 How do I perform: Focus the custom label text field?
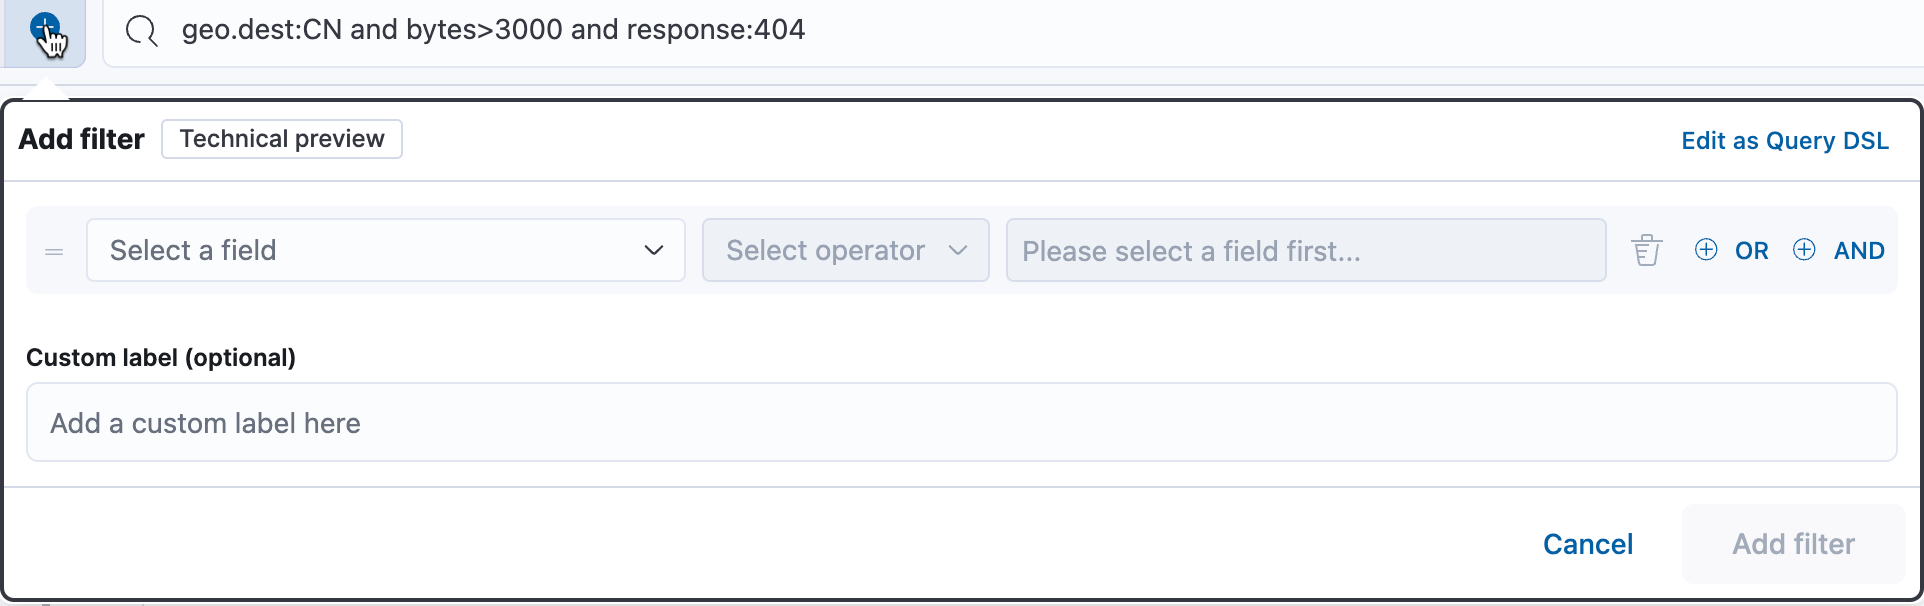click(961, 422)
